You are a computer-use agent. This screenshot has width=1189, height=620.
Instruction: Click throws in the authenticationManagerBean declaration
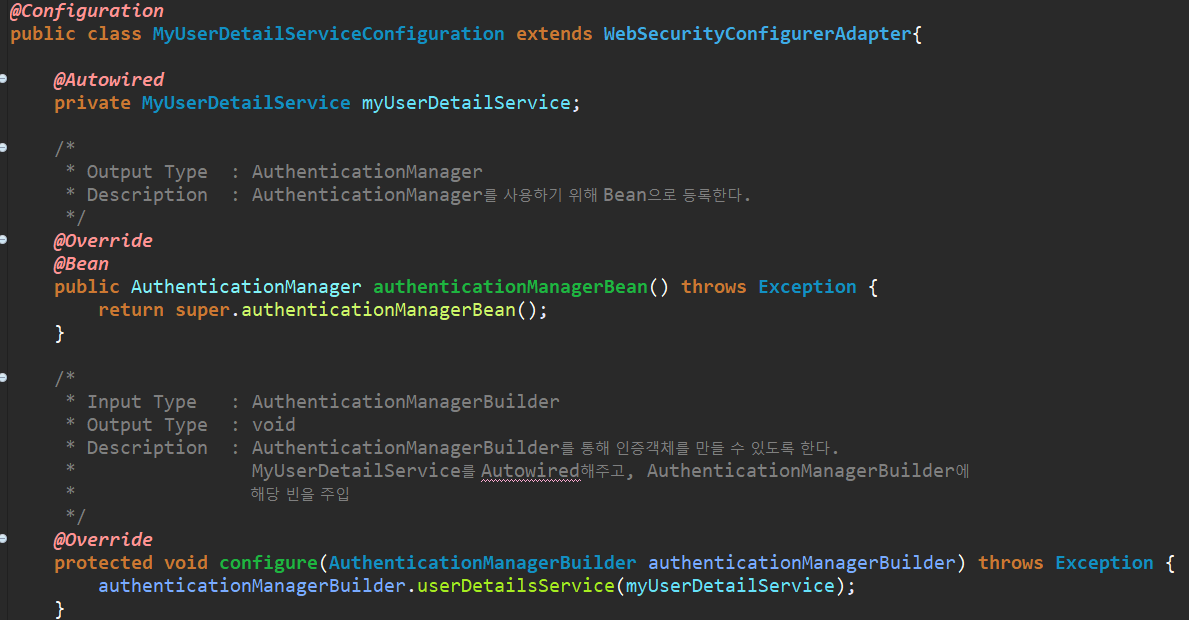click(x=714, y=287)
